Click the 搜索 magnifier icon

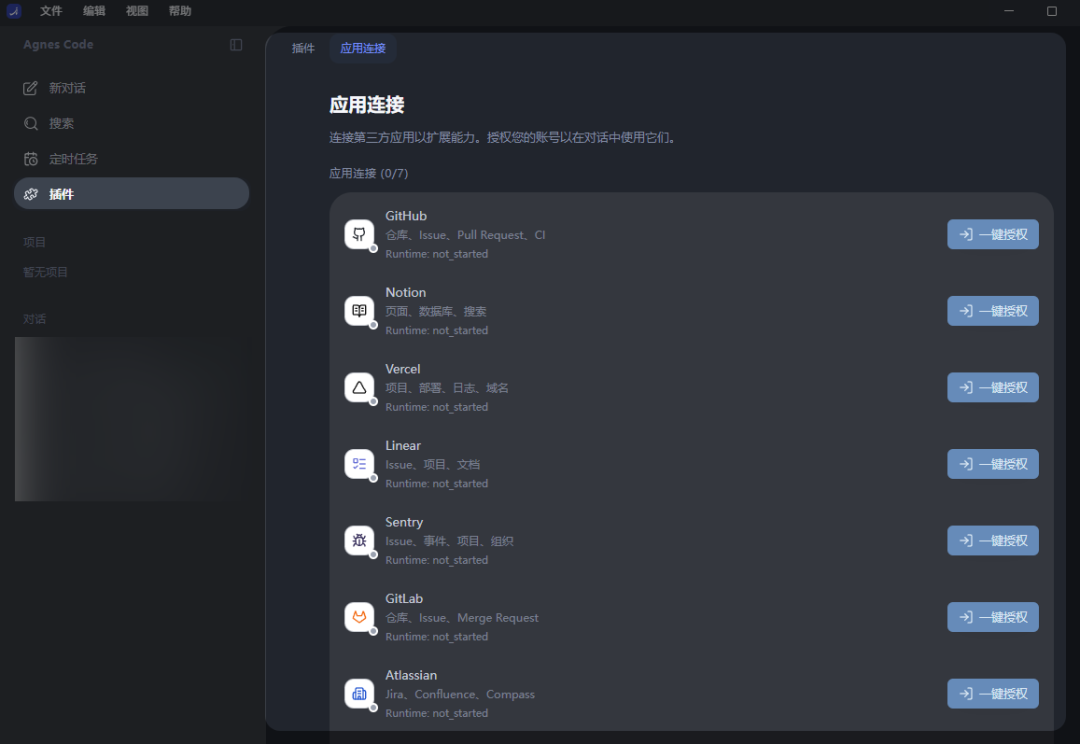[30, 123]
